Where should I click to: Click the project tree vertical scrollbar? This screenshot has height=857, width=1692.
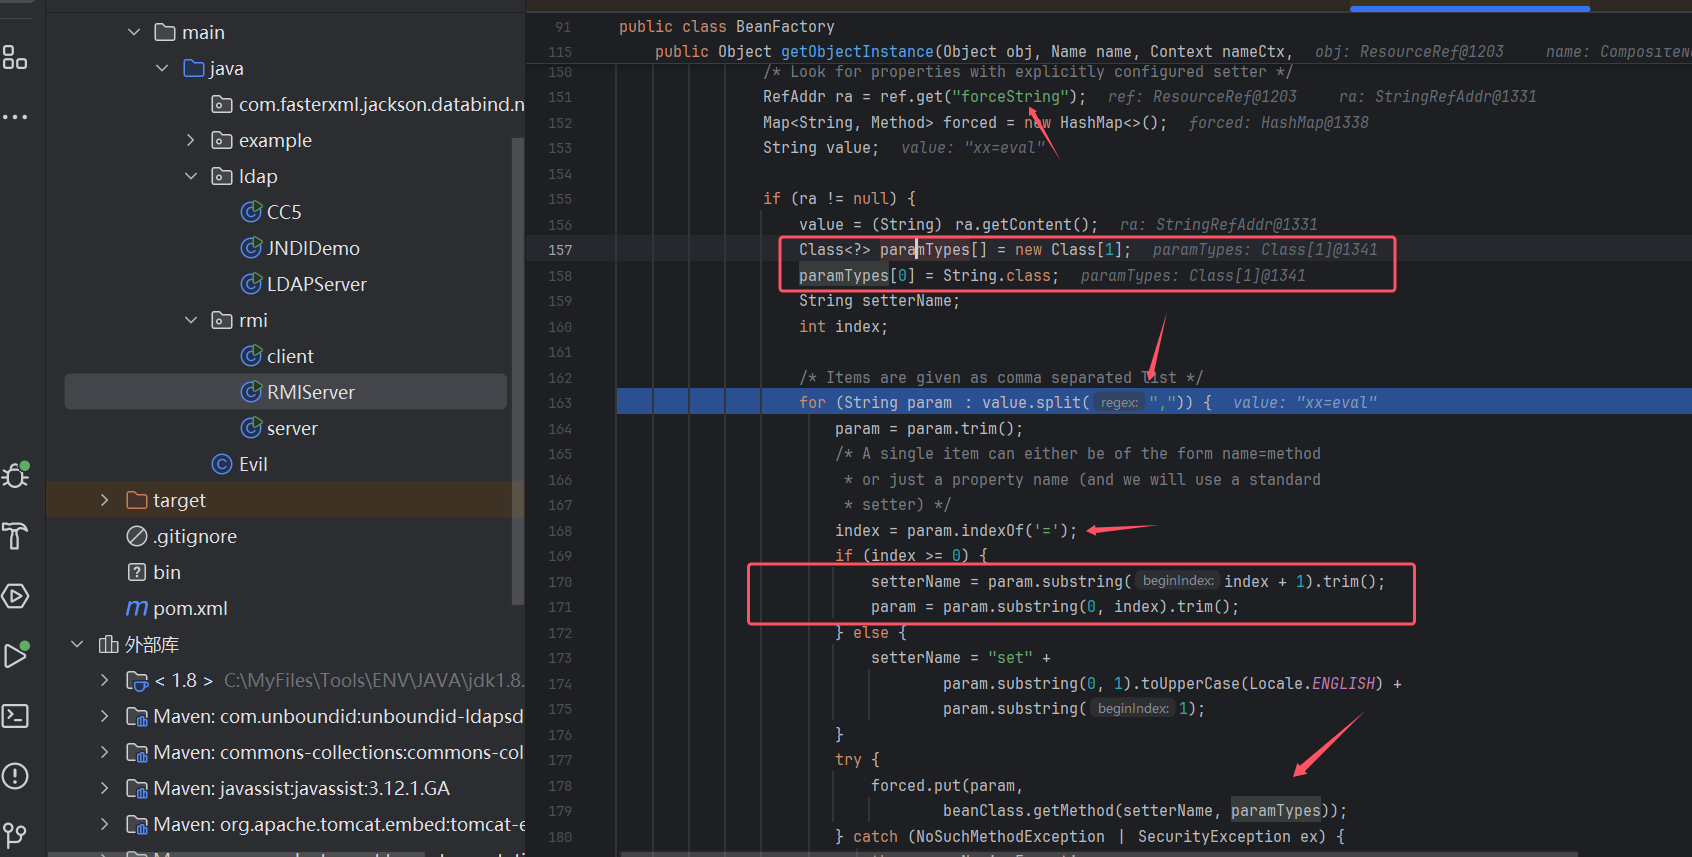pyautogui.click(x=518, y=370)
